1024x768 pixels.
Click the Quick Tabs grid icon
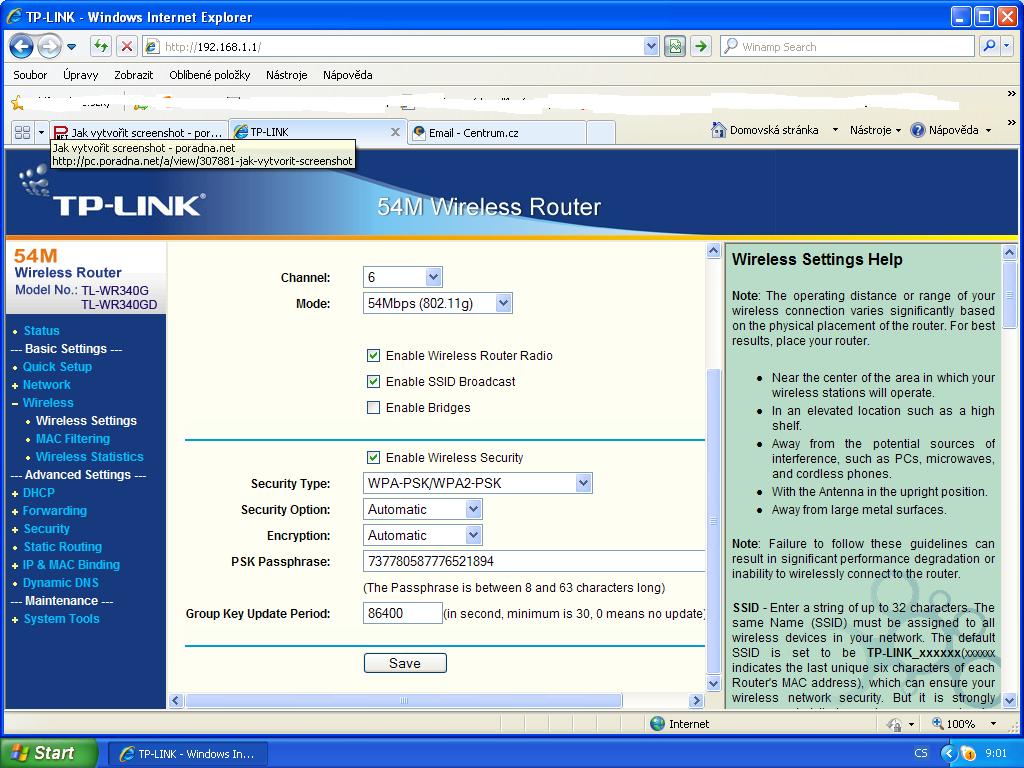click(x=22, y=133)
